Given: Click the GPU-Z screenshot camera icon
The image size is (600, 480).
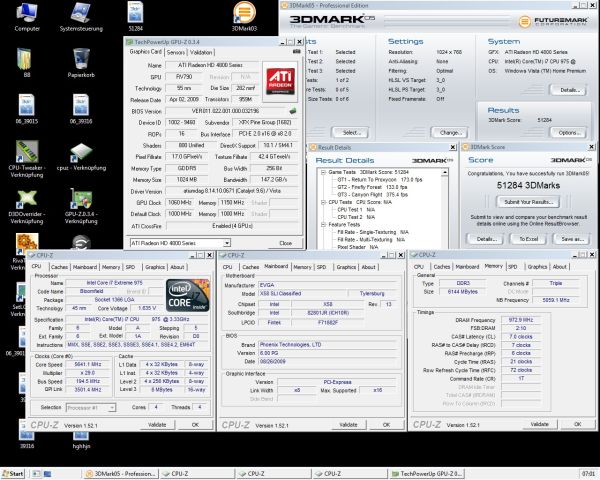Looking at the screenshot, I should [x=296, y=51].
